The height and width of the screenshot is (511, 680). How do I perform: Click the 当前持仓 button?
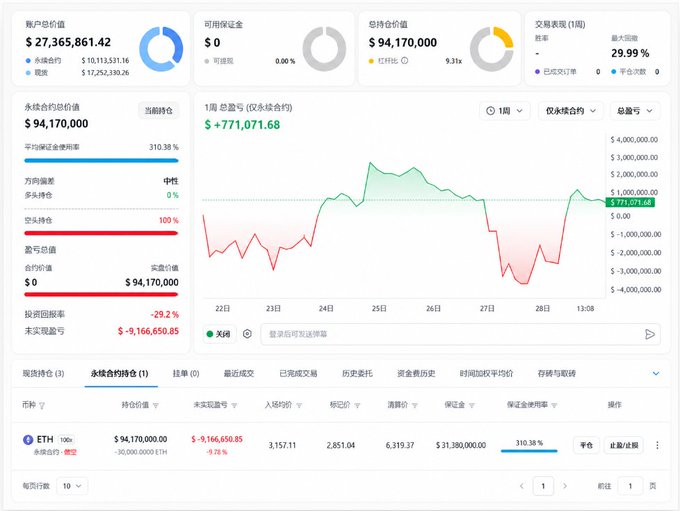159,111
